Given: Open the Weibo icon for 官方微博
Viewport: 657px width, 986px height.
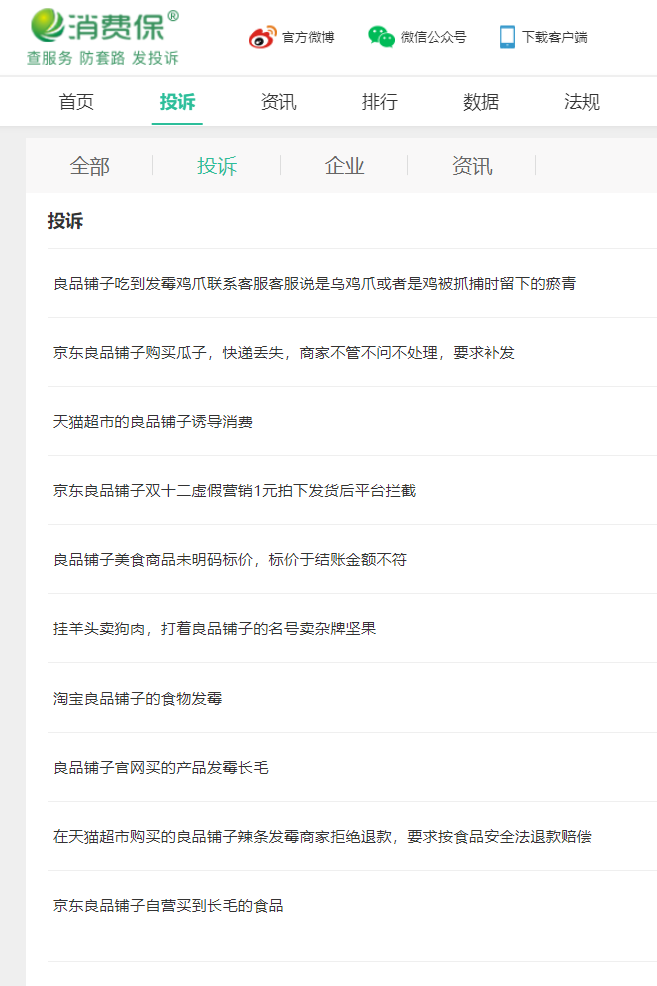Looking at the screenshot, I should pyautogui.click(x=262, y=37).
